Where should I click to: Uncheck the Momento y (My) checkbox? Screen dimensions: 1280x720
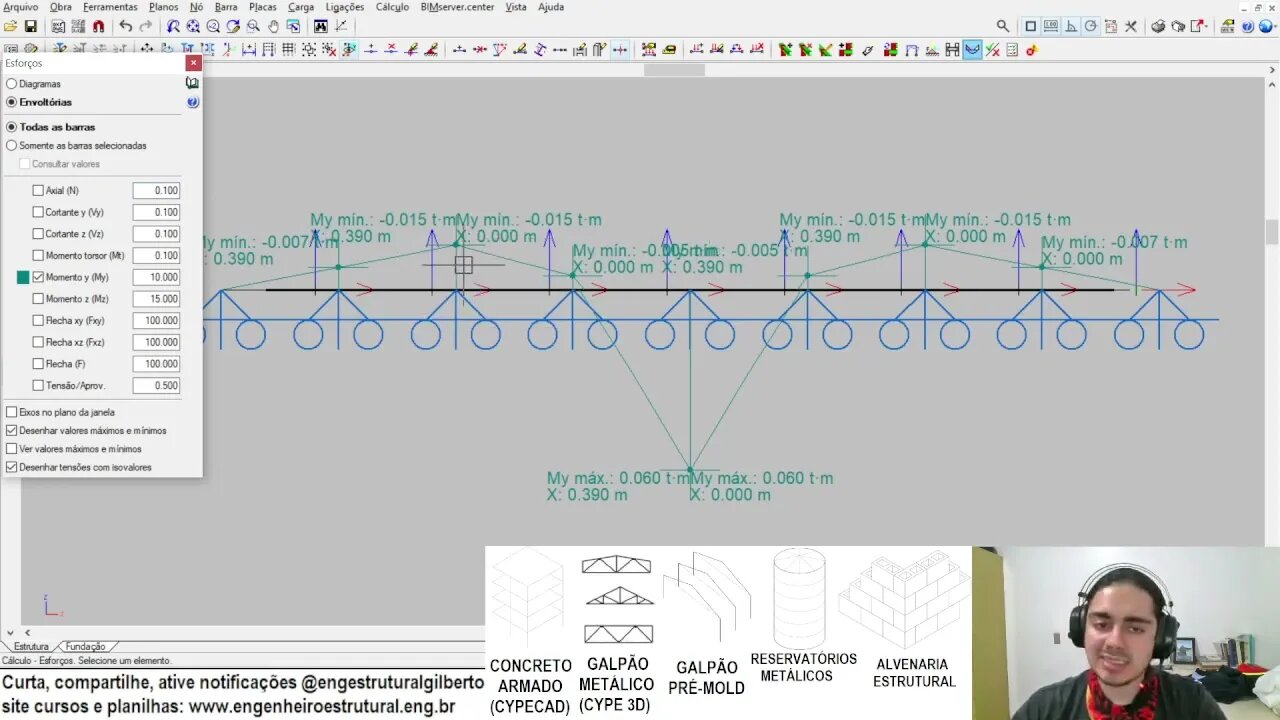[38, 277]
